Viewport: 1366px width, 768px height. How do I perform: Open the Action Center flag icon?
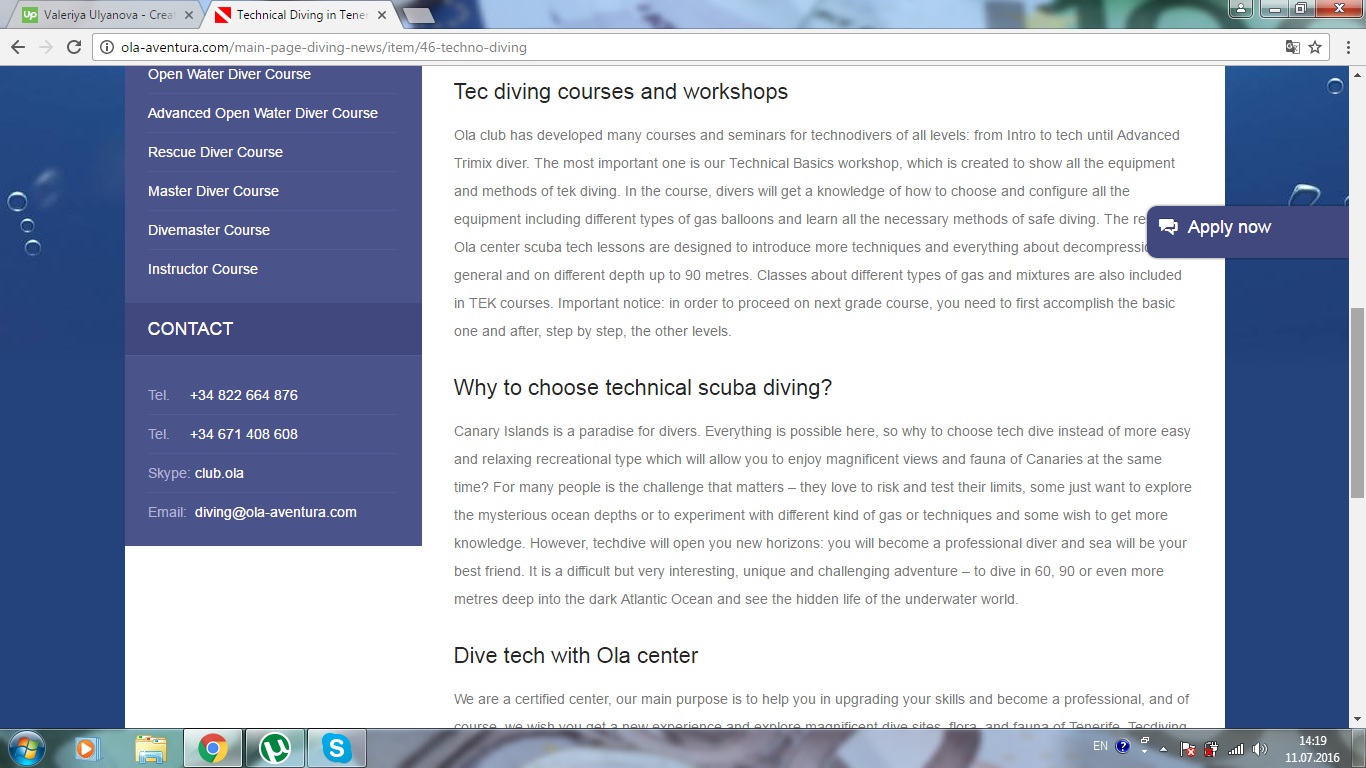tap(1188, 748)
